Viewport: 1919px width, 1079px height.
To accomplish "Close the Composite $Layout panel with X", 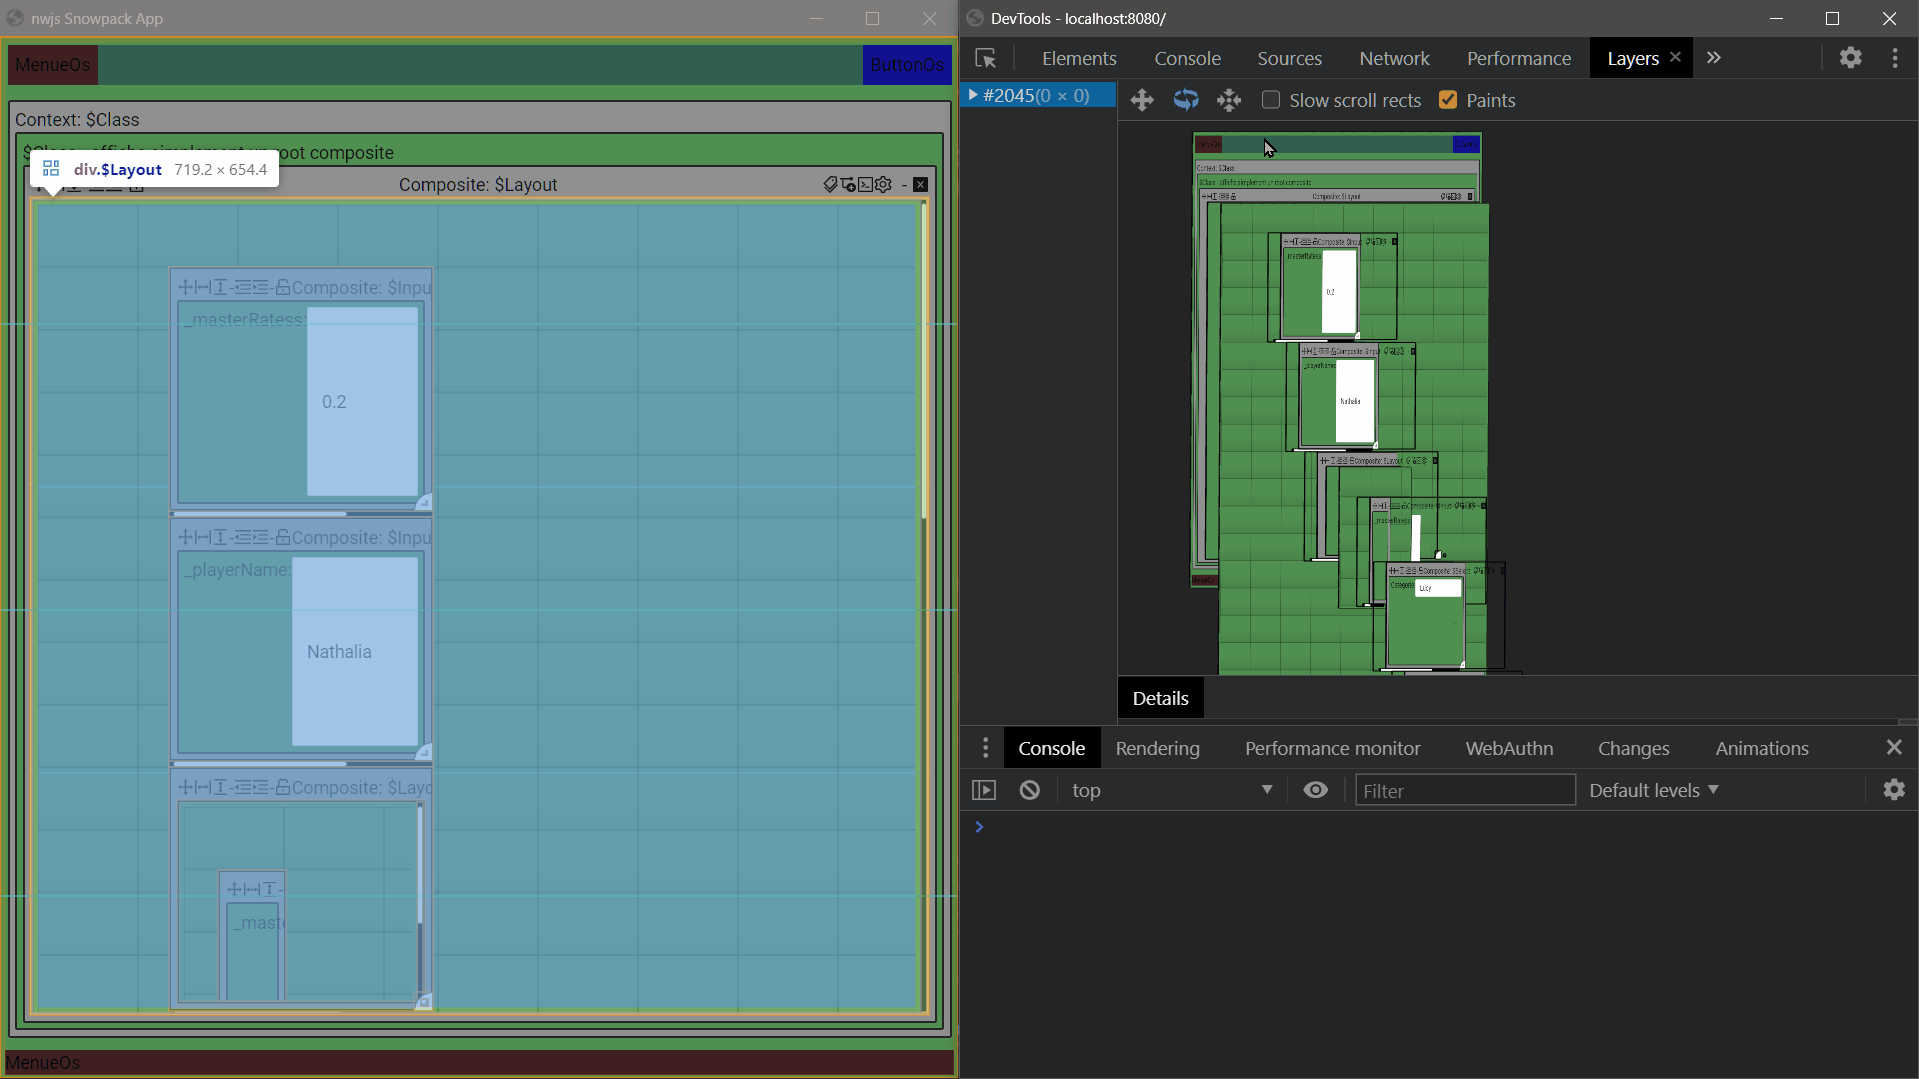I will click(x=921, y=184).
